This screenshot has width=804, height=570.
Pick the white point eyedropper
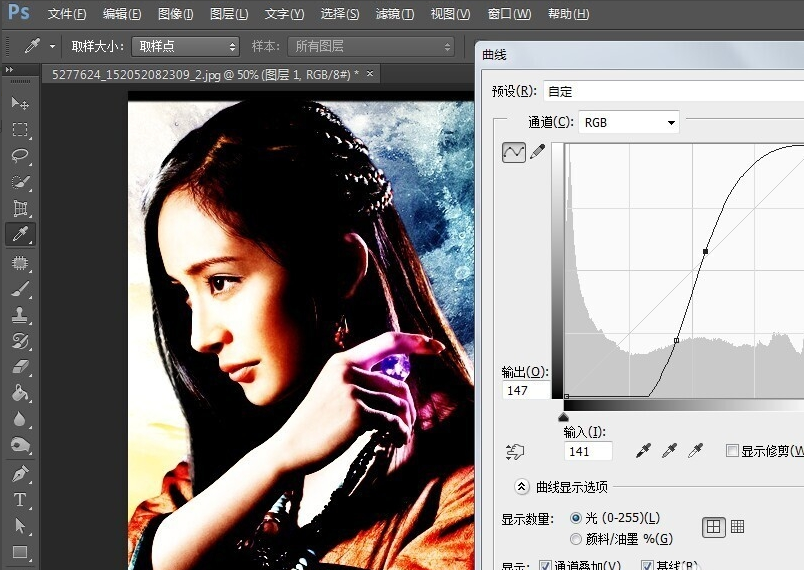click(x=695, y=451)
